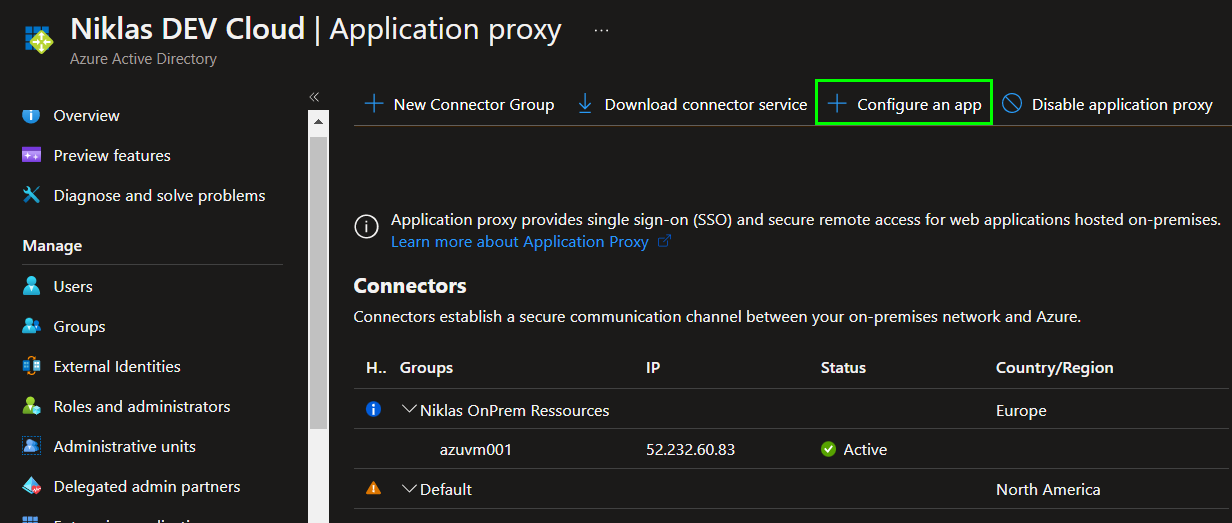Image resolution: width=1232 pixels, height=523 pixels.
Task: Click the Groups icon in sidebar
Action: [x=32, y=327]
